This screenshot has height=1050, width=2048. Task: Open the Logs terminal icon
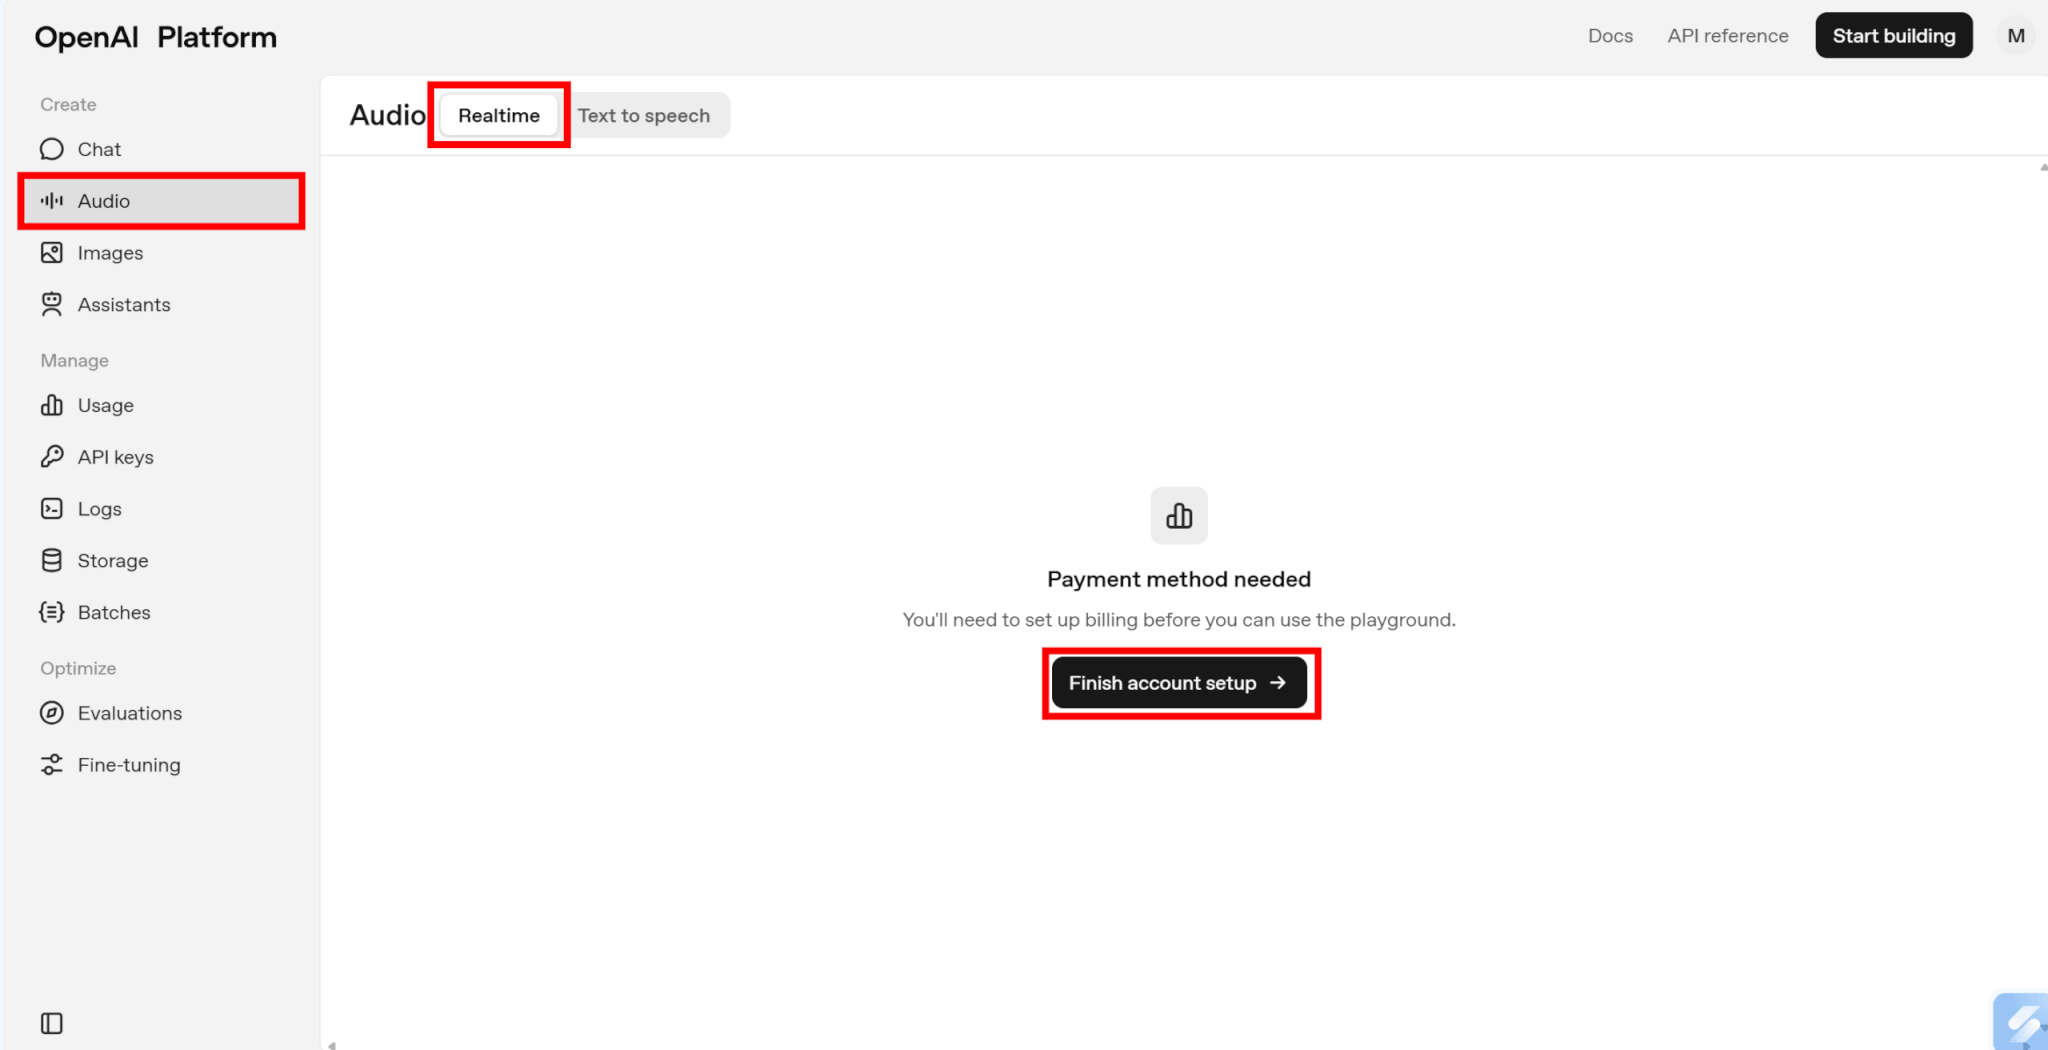[x=51, y=509]
